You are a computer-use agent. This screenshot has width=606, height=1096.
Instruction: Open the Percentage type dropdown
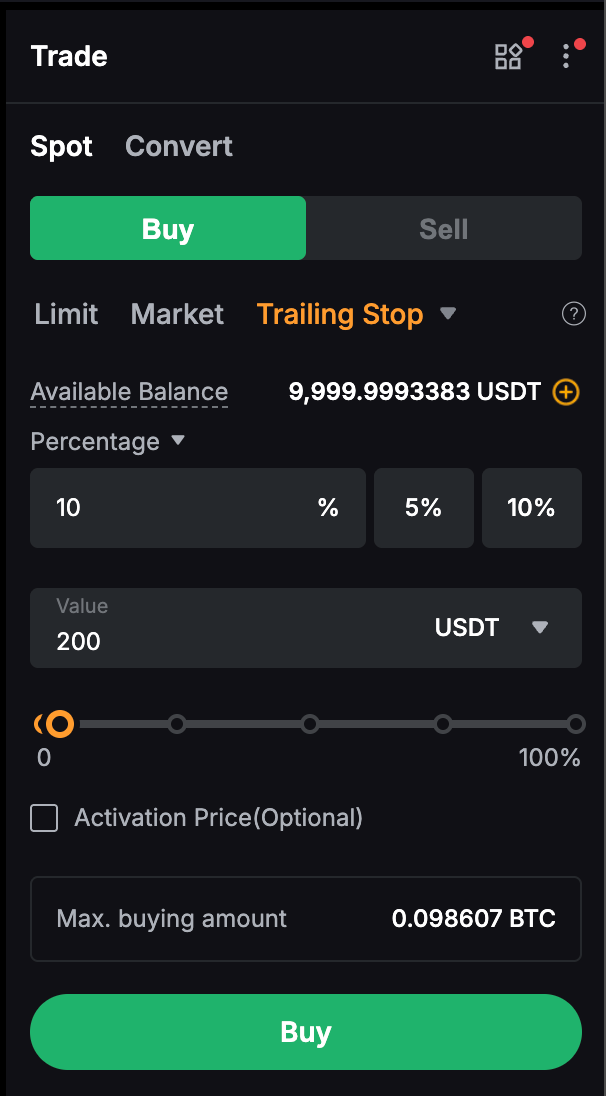[178, 441]
